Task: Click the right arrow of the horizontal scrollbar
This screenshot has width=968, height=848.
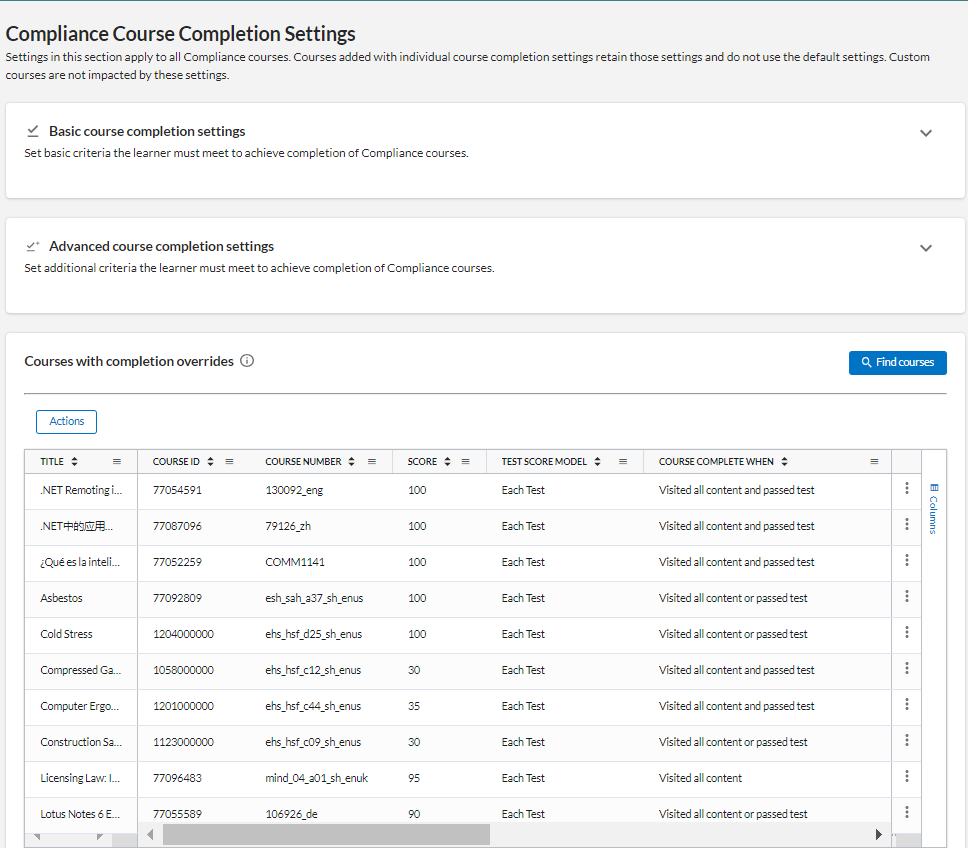Action: click(878, 833)
